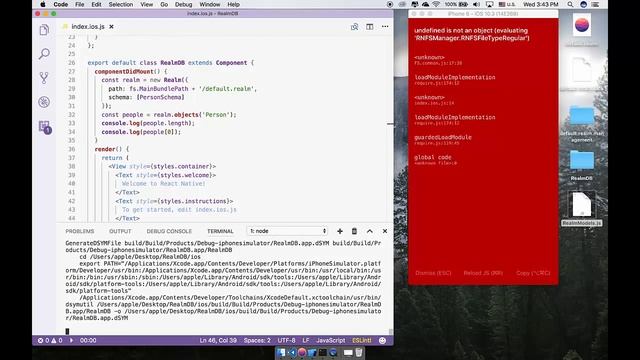This screenshot has width=640, height=360.
Task: Open the Source Control view icon
Action: pyautogui.click(x=44, y=78)
